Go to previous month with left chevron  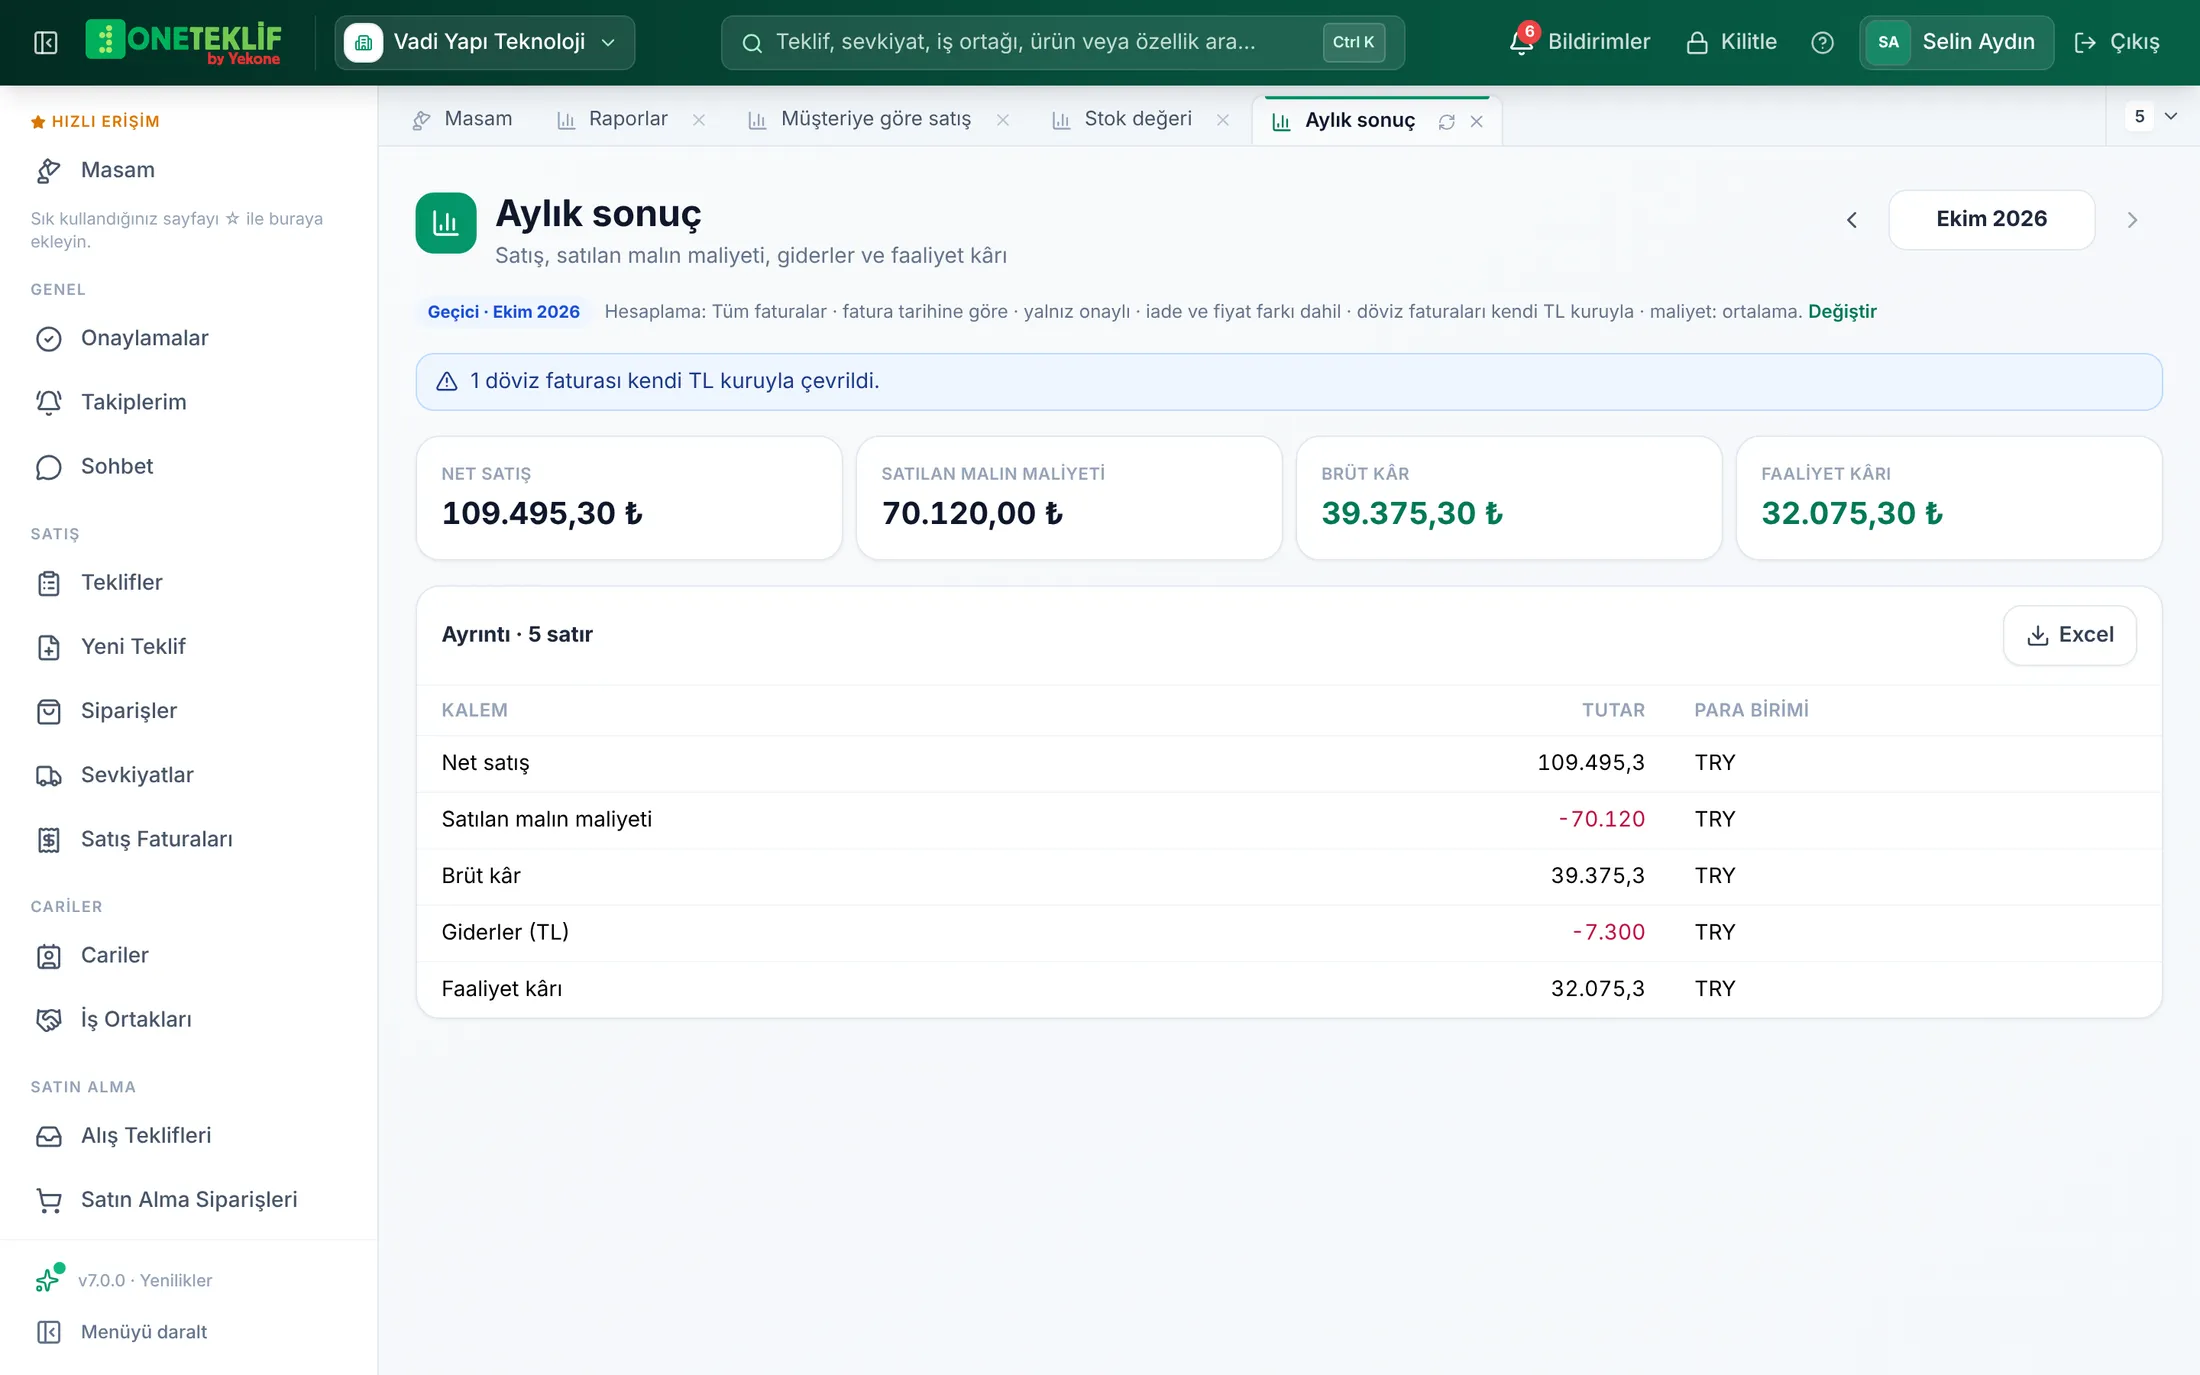click(x=1851, y=219)
